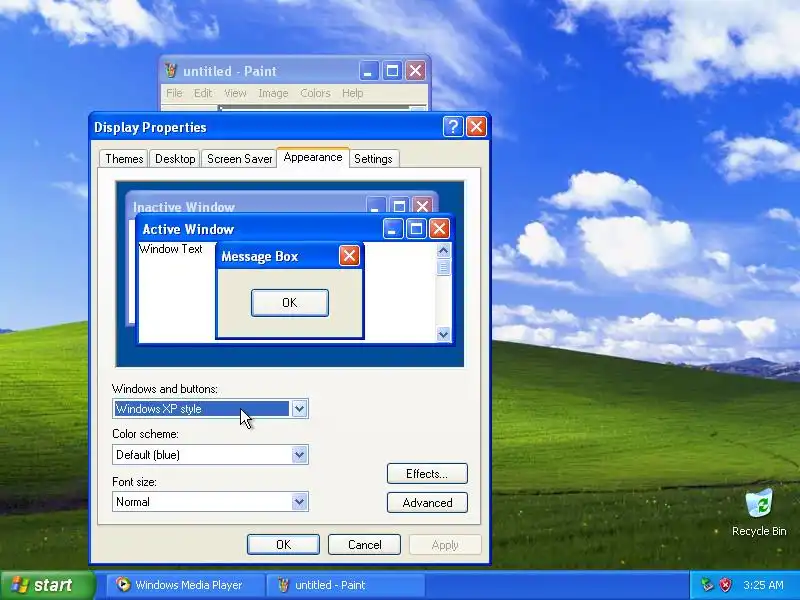
Task: Close the untitled - Paint window
Action: (x=416, y=70)
